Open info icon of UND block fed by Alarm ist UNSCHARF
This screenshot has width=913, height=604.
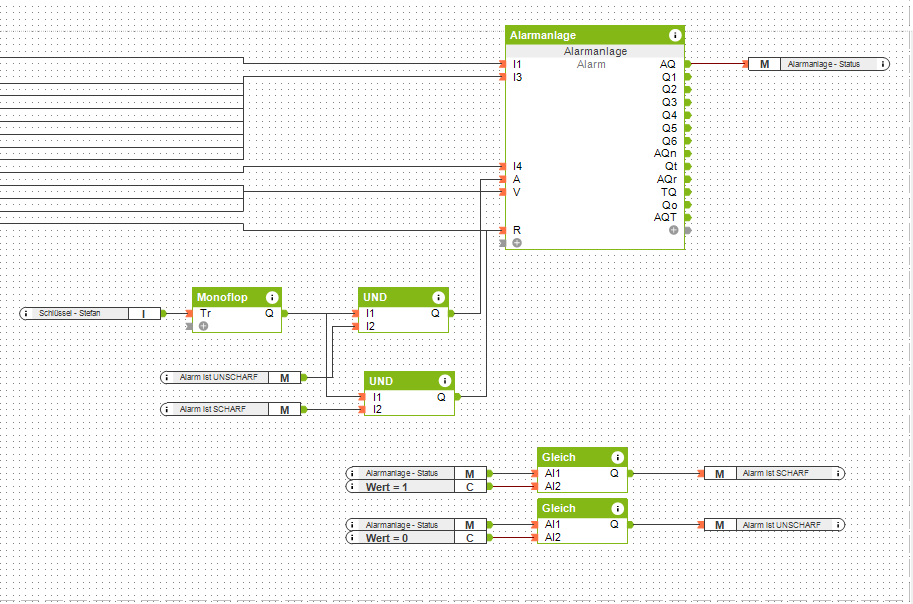[438, 298]
